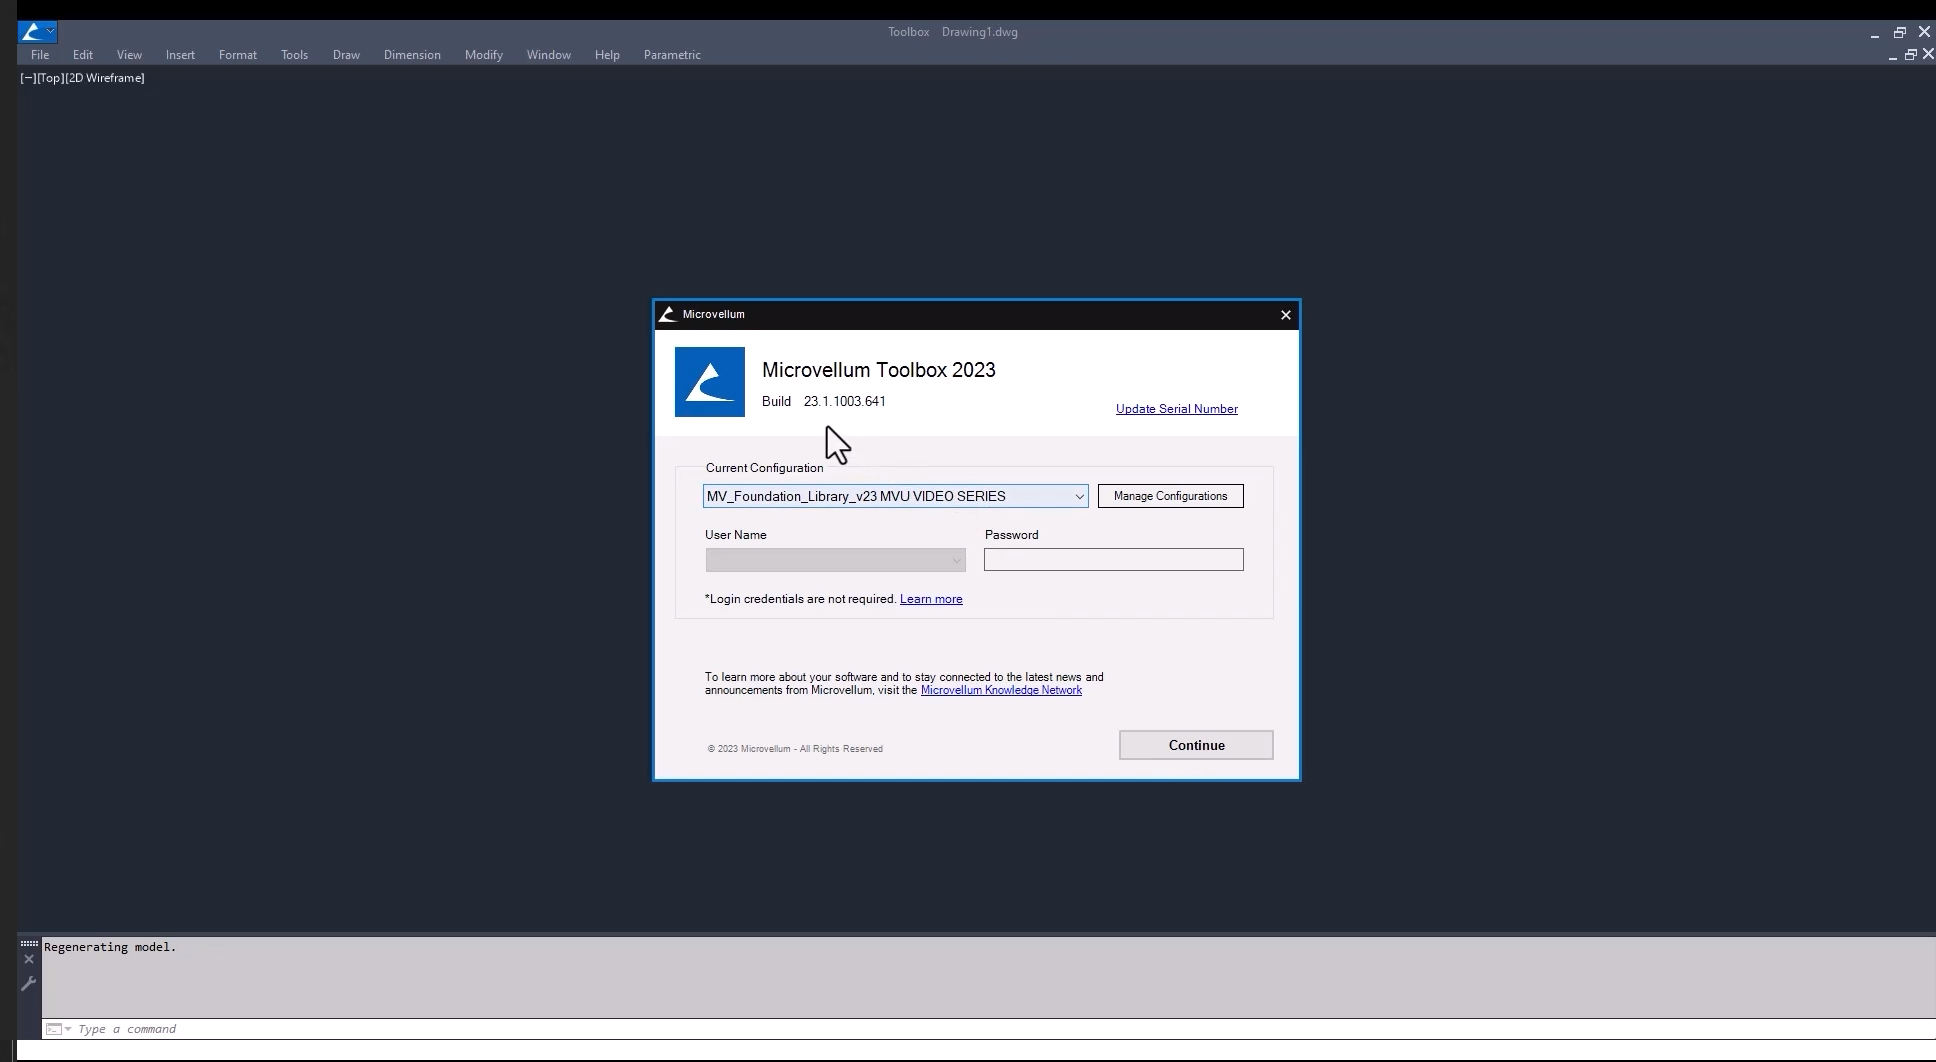1936x1062 pixels.
Task: Close the Drawing1.dwg inner window
Action: click(1928, 54)
